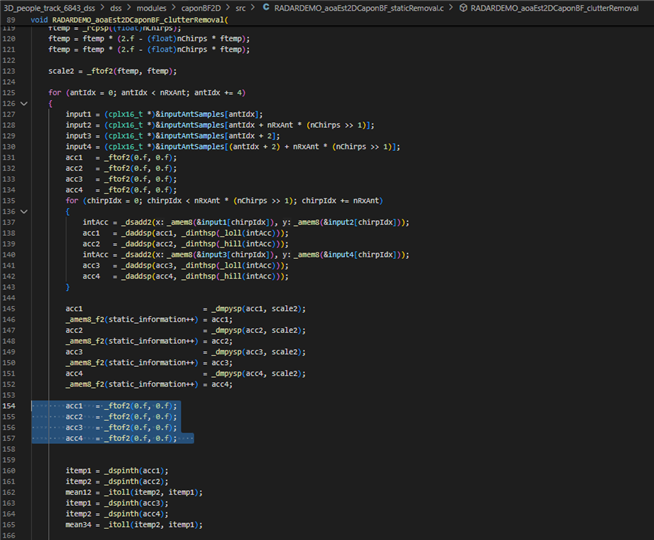This screenshot has width=654, height=540.
Task: Open the RADARDEMO_aoaEst2DCaponBF_clutterRemoval symbol breadcrumb
Action: 554,8
